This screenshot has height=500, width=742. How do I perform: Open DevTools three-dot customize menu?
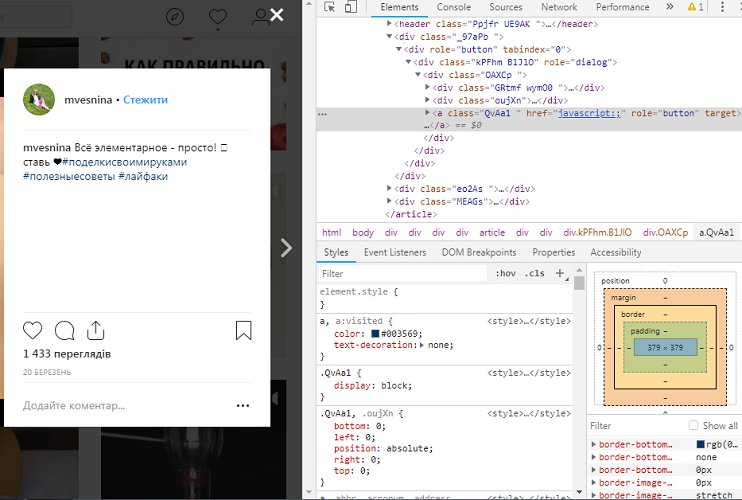coord(722,7)
